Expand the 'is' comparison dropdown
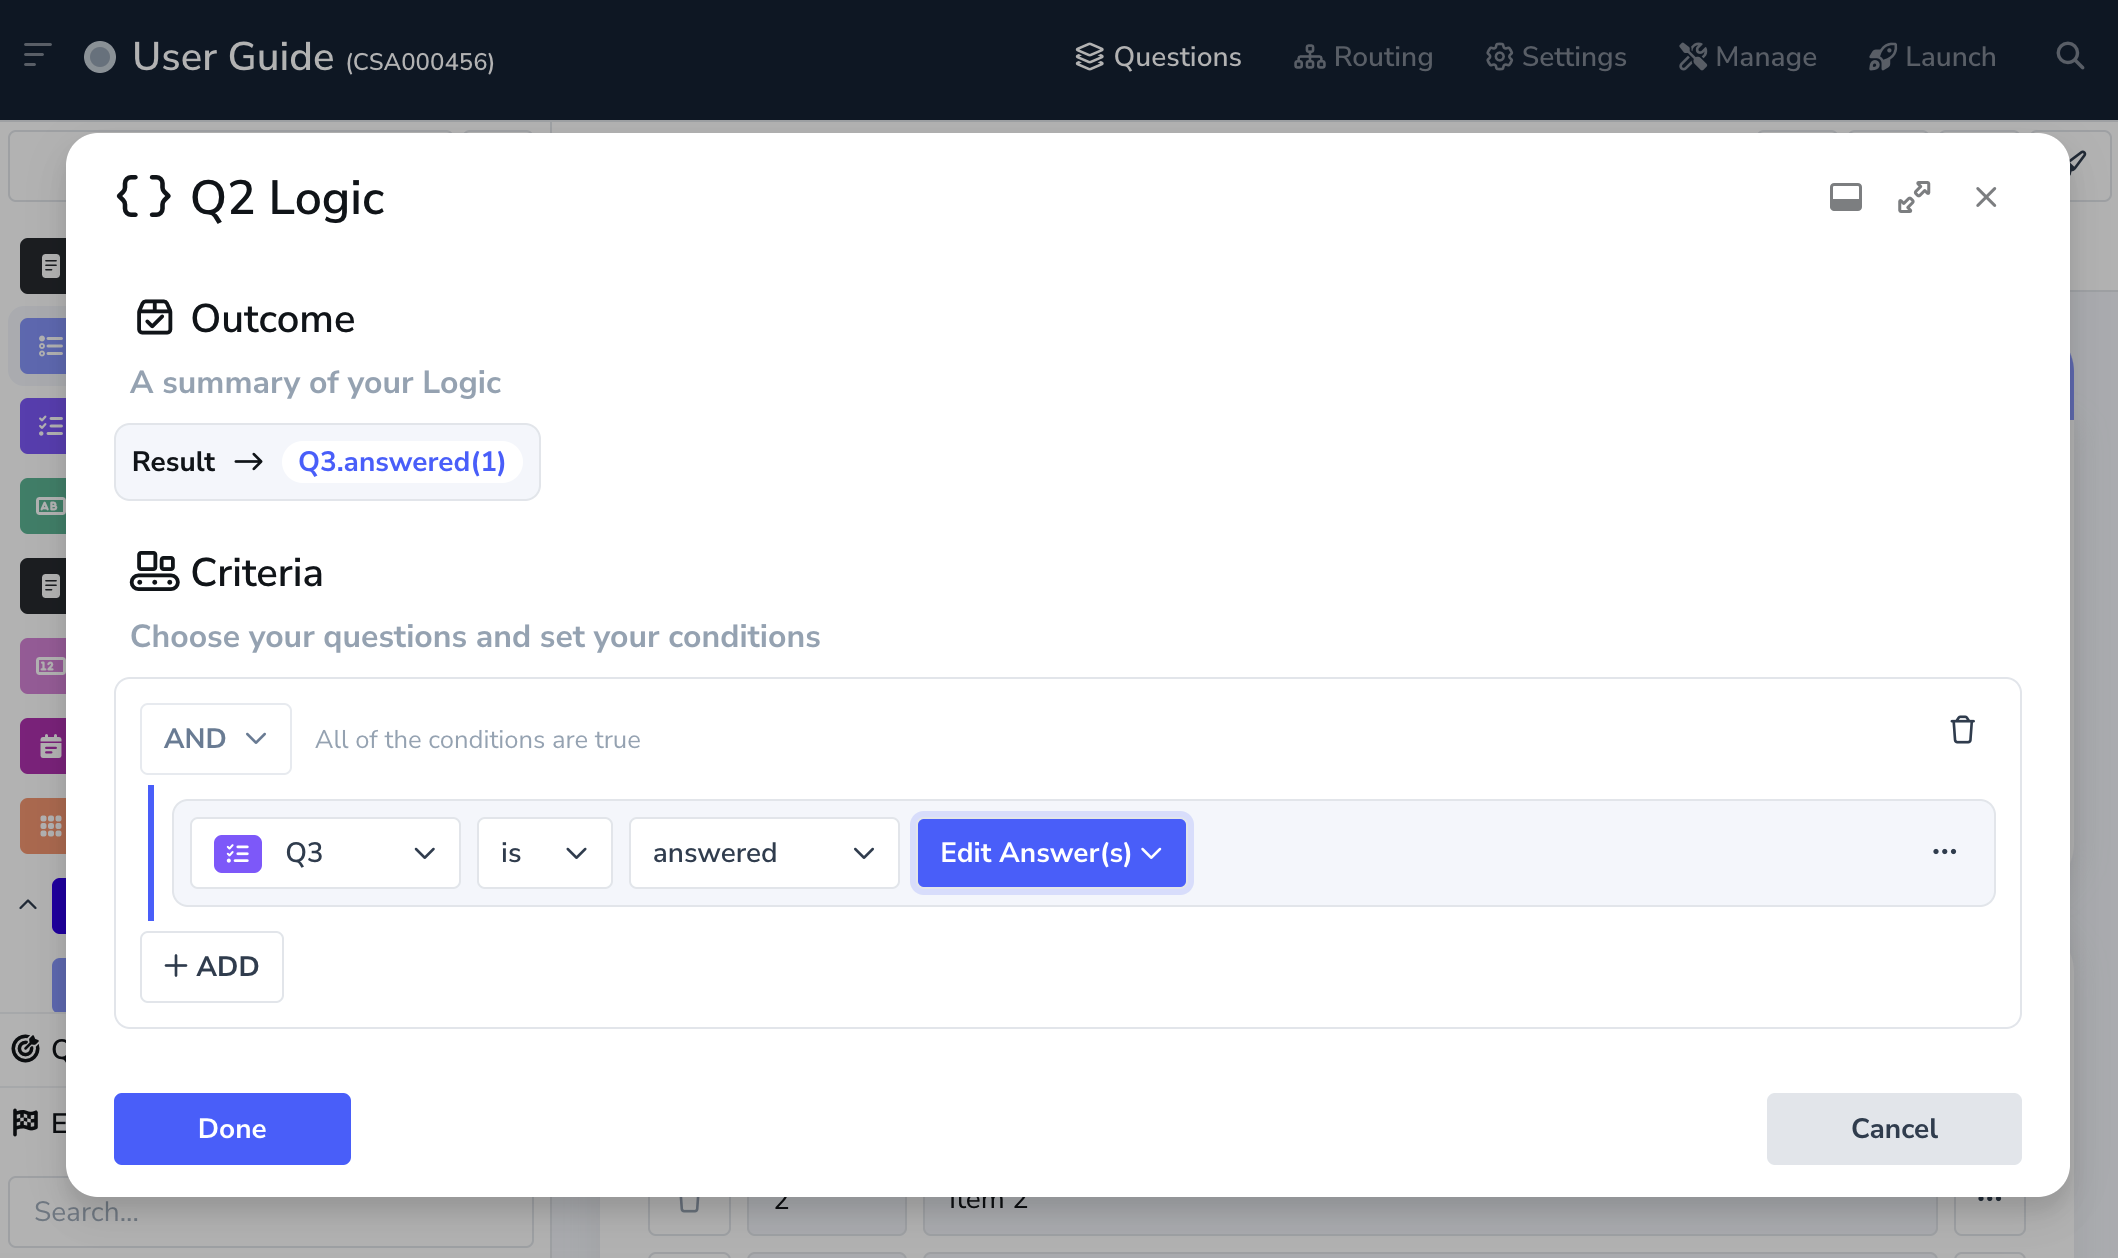Screen dimensions: 2118x1258 [544, 853]
